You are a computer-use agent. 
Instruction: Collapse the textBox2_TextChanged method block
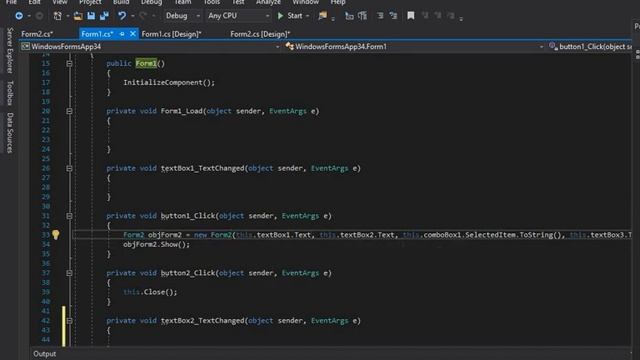[x=69, y=321]
